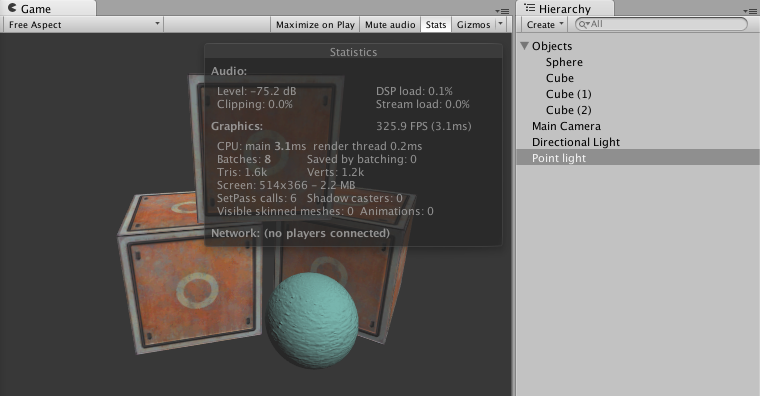The width and height of the screenshot is (760, 396).
Task: Click the search magnifier icon in Hierarchy
Action: coord(583,24)
